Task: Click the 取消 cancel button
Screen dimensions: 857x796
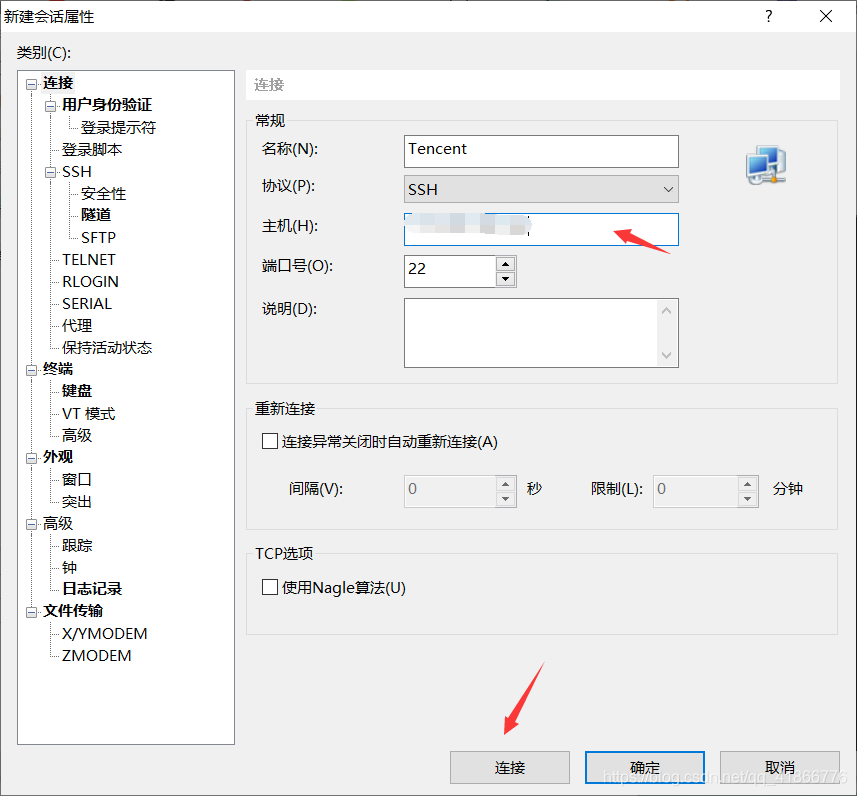Action: pyautogui.click(x=779, y=767)
